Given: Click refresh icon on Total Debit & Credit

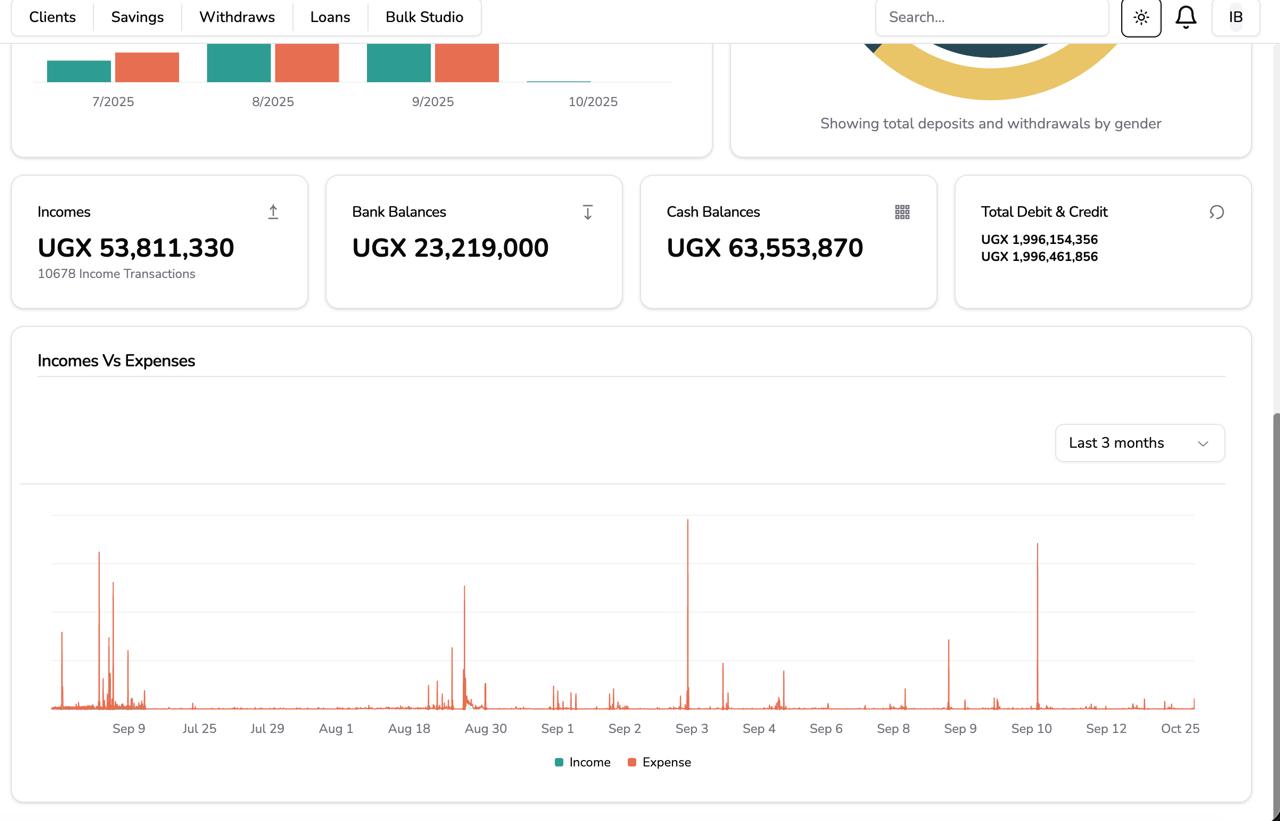Looking at the screenshot, I should (x=1216, y=212).
